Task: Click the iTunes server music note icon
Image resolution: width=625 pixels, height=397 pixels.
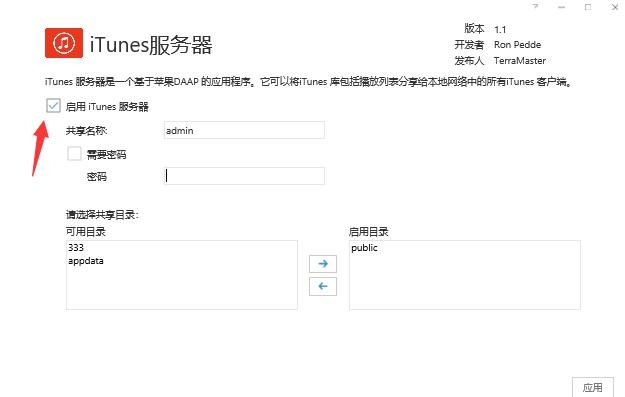Action: (x=64, y=43)
